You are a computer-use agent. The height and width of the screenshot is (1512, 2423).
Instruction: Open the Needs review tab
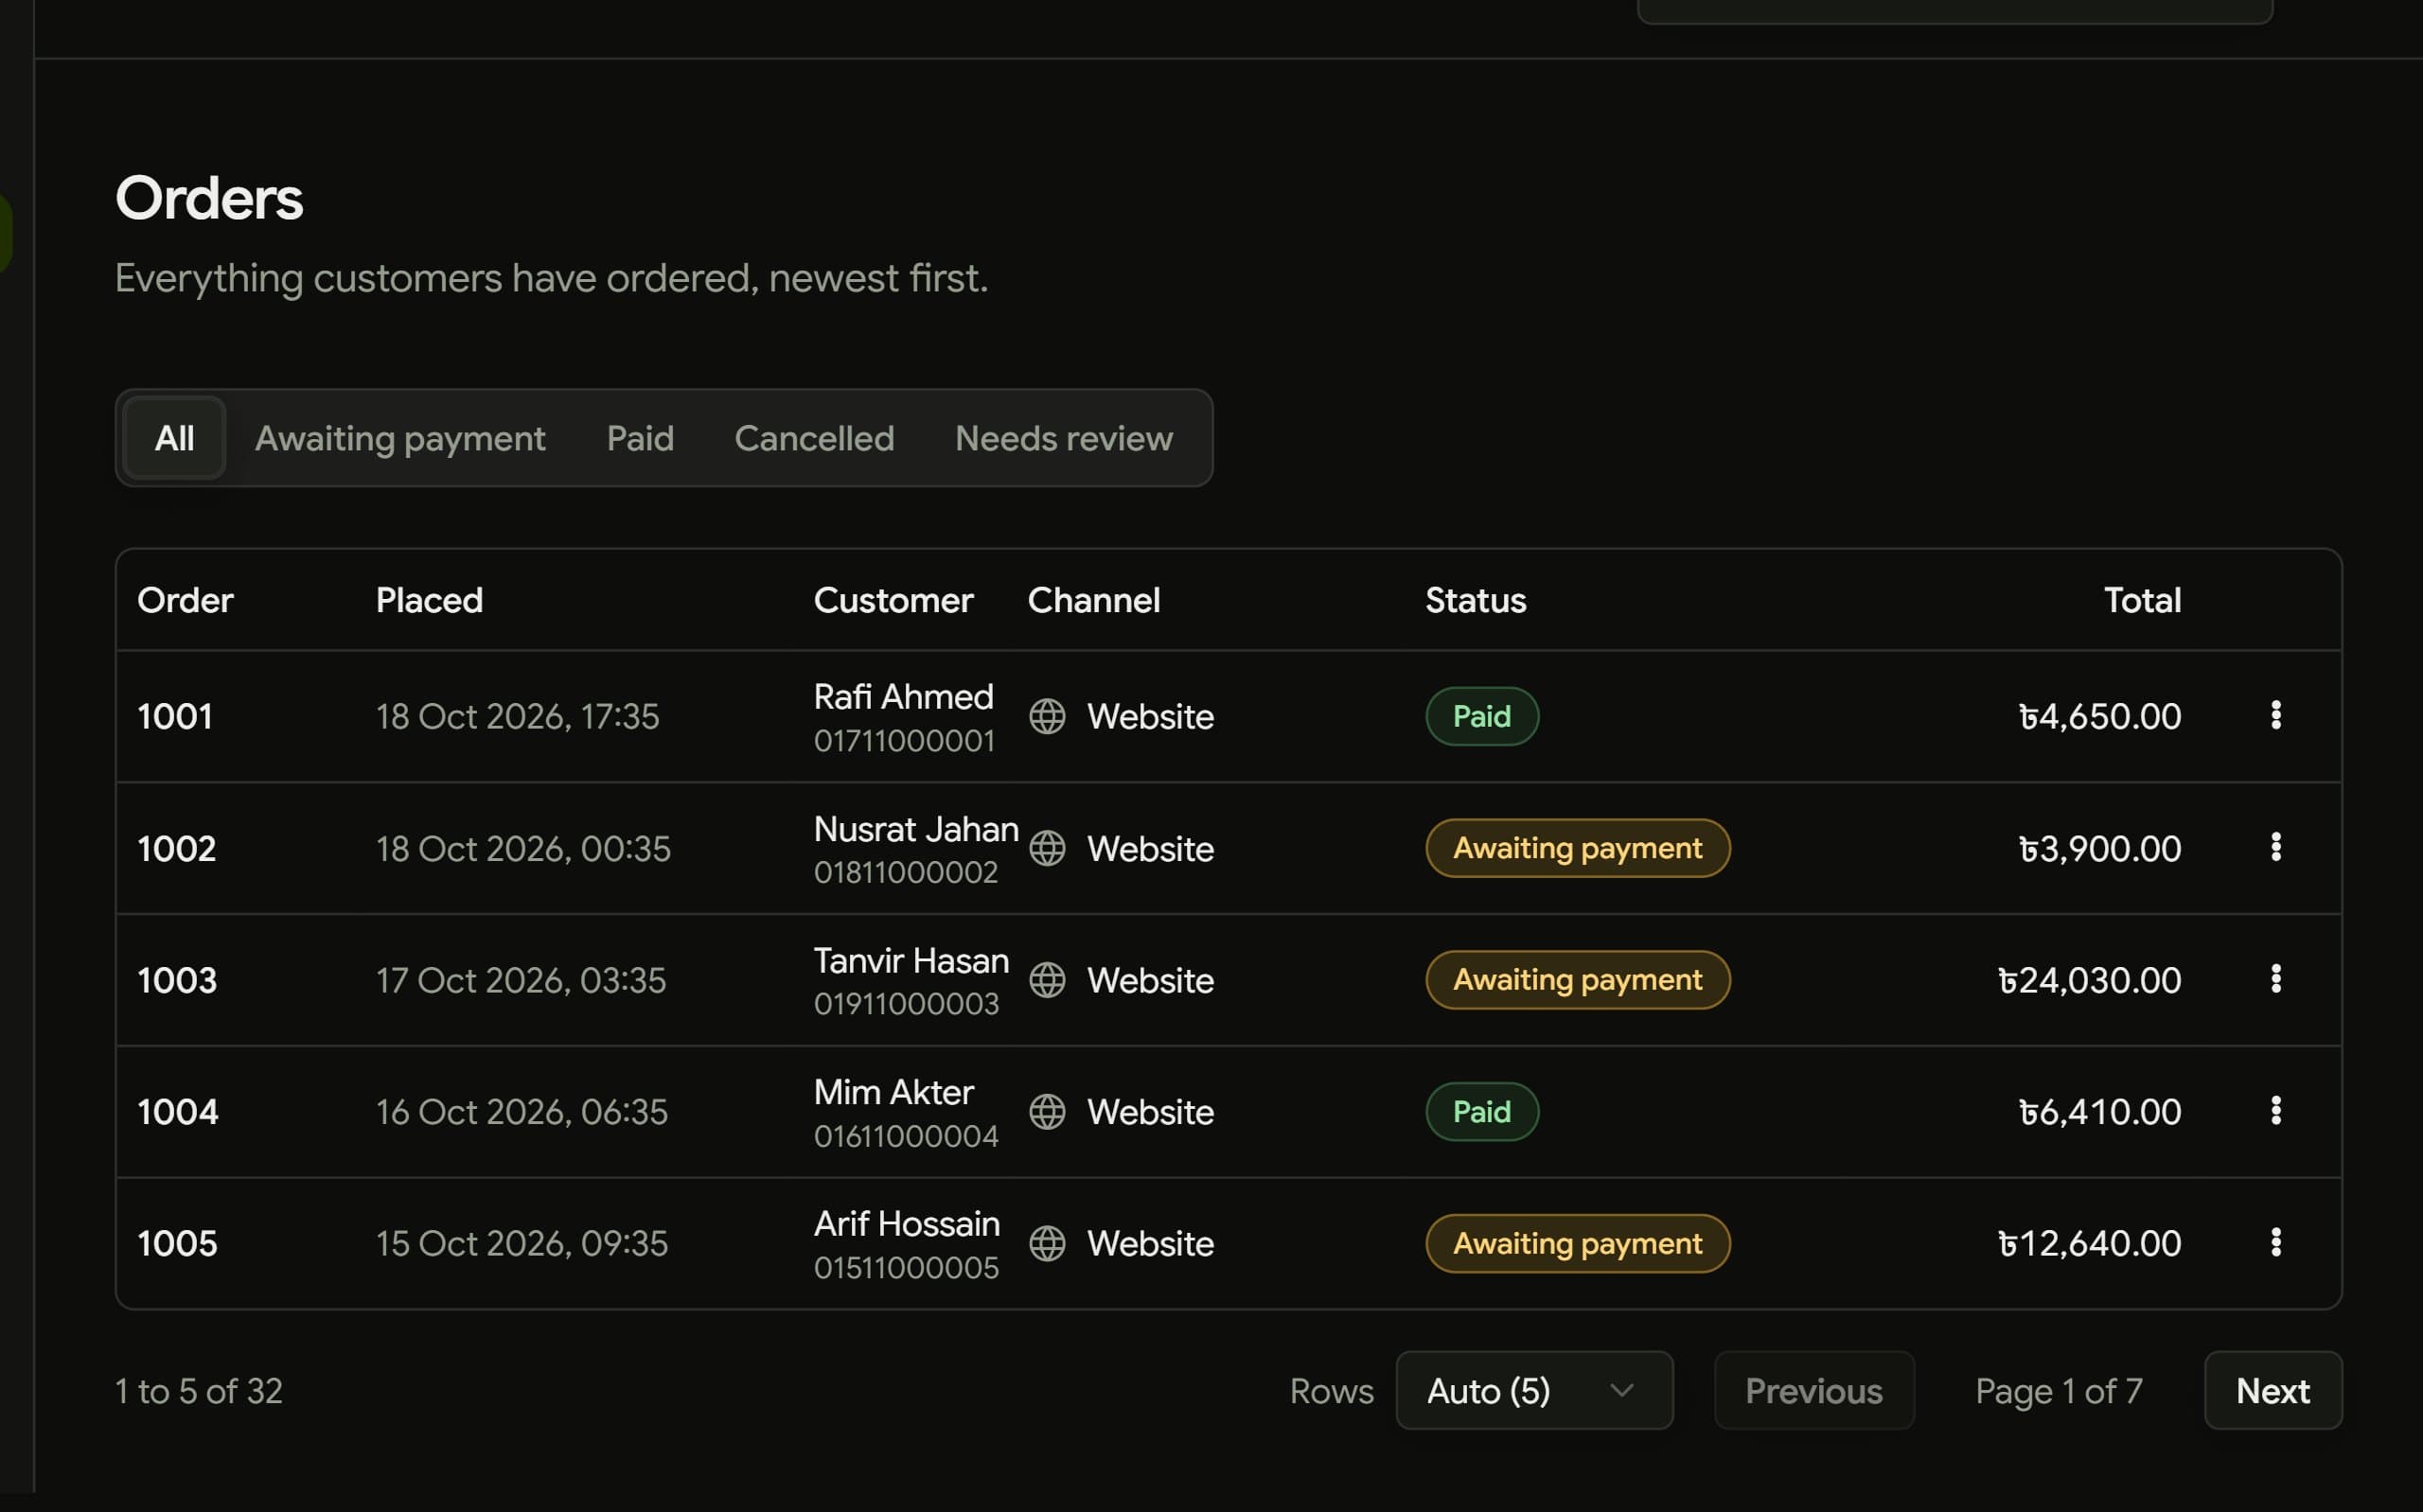[1064, 438]
